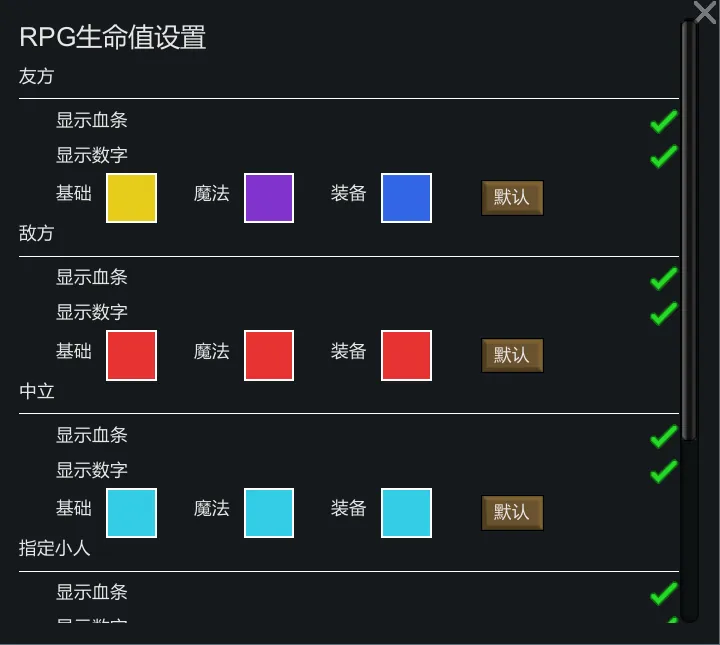Toggle 显示血条 checkbox under 指定小人
This screenshot has height=645, width=720.
pyautogui.click(x=664, y=594)
